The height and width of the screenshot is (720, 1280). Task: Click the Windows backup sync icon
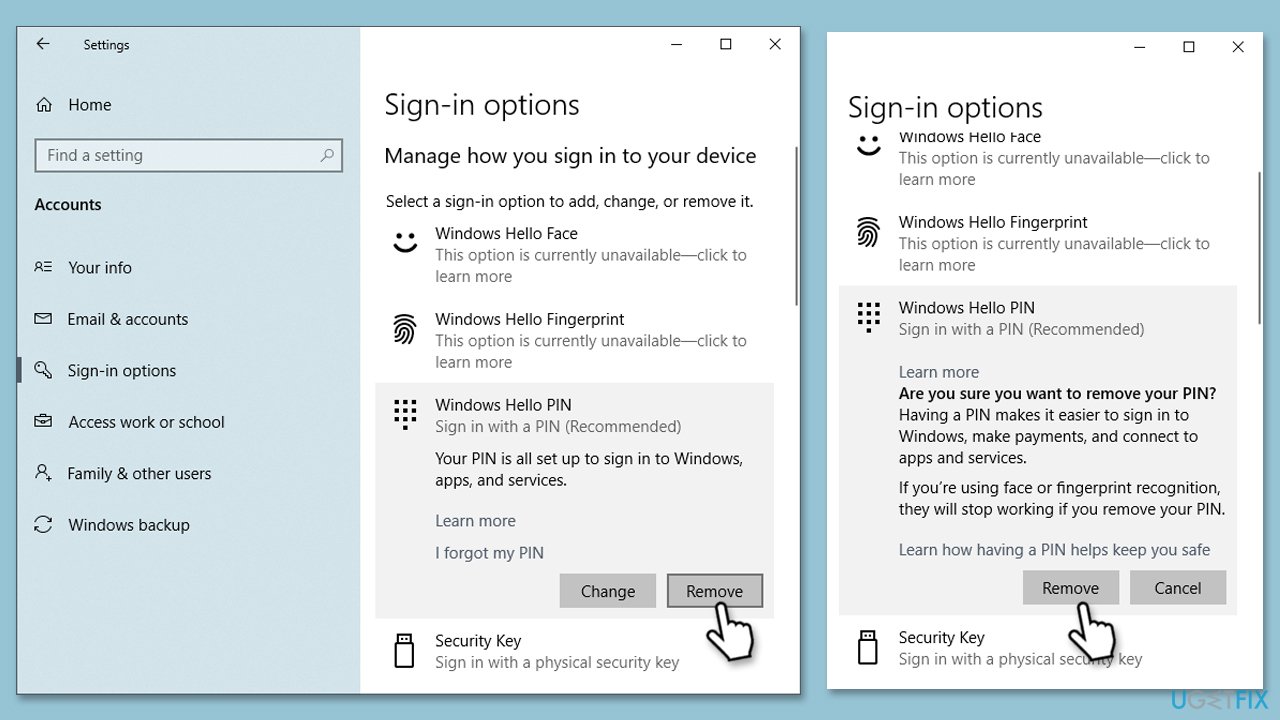[43, 524]
